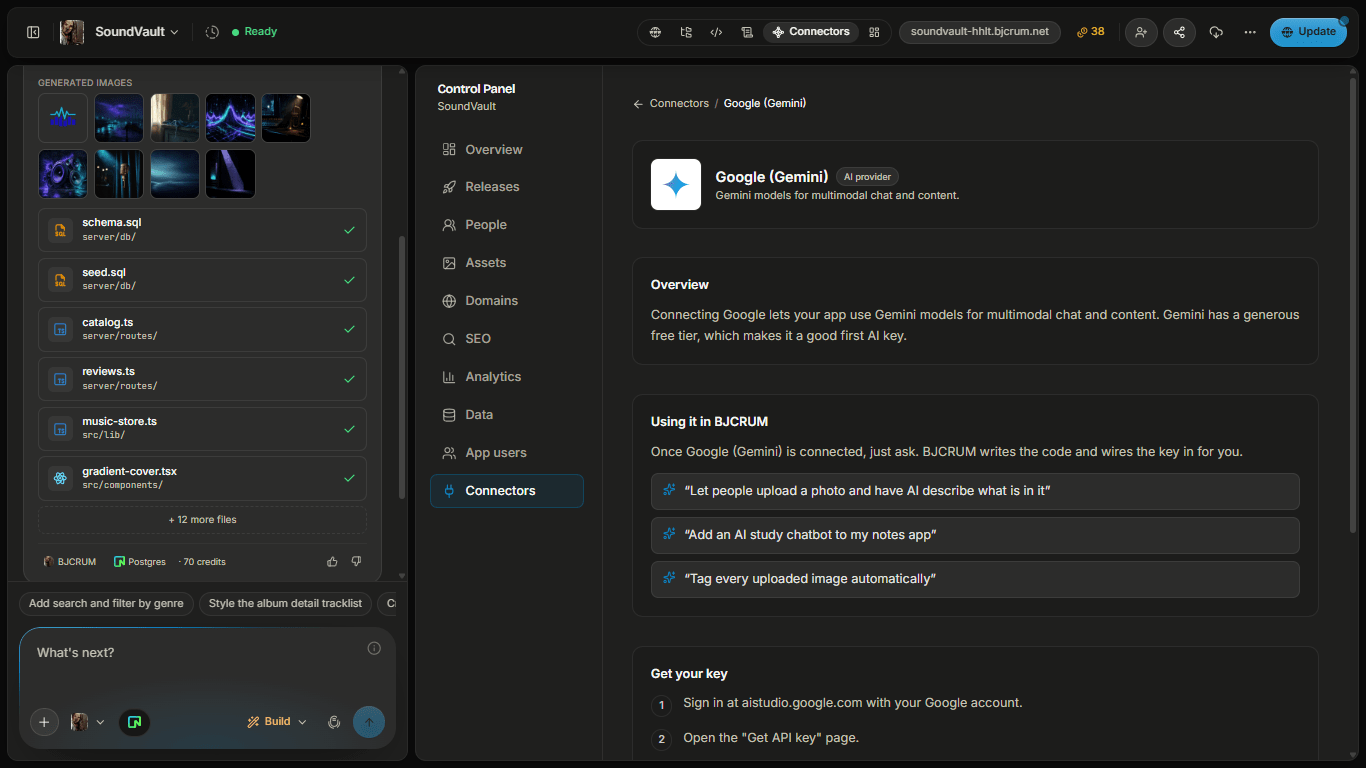Screen dimensions: 1366x768
Task: Click the 'Add an AI study chatbot' prompt
Action: 975,535
